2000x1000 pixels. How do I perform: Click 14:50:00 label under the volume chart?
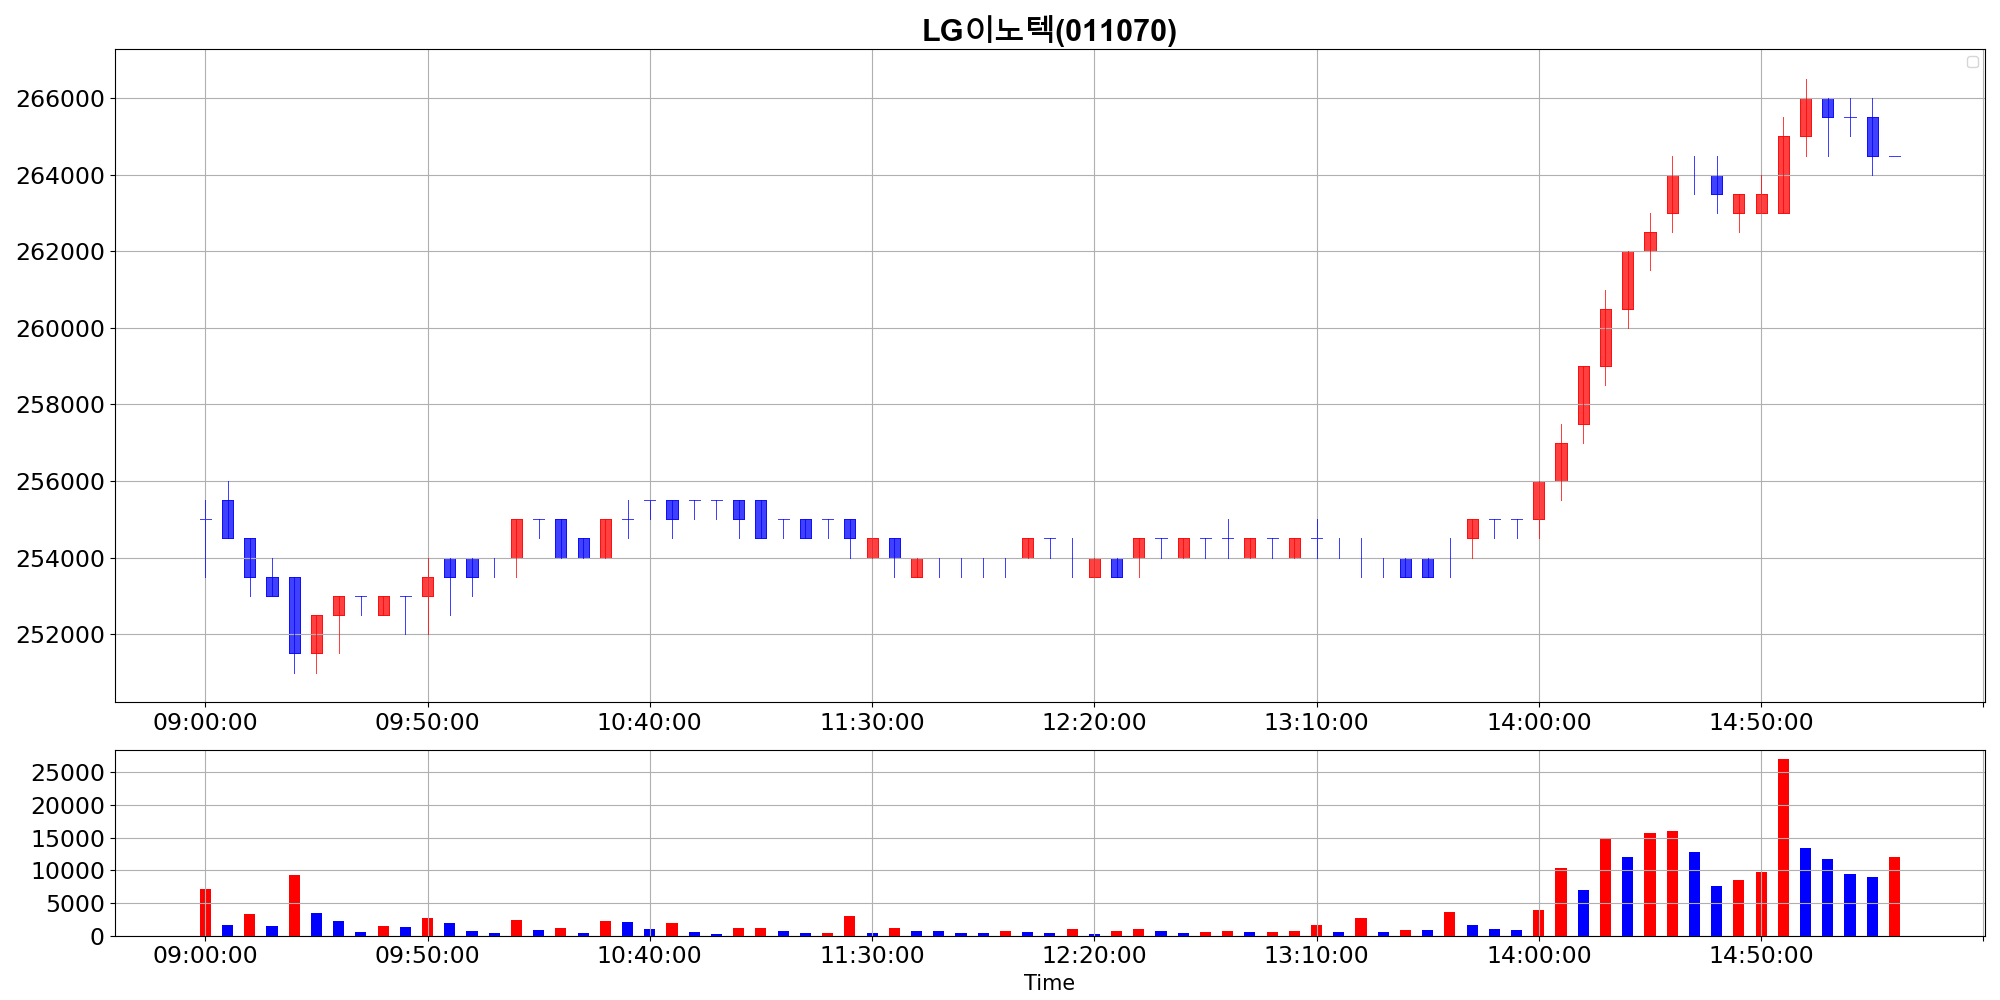[x=1761, y=955]
